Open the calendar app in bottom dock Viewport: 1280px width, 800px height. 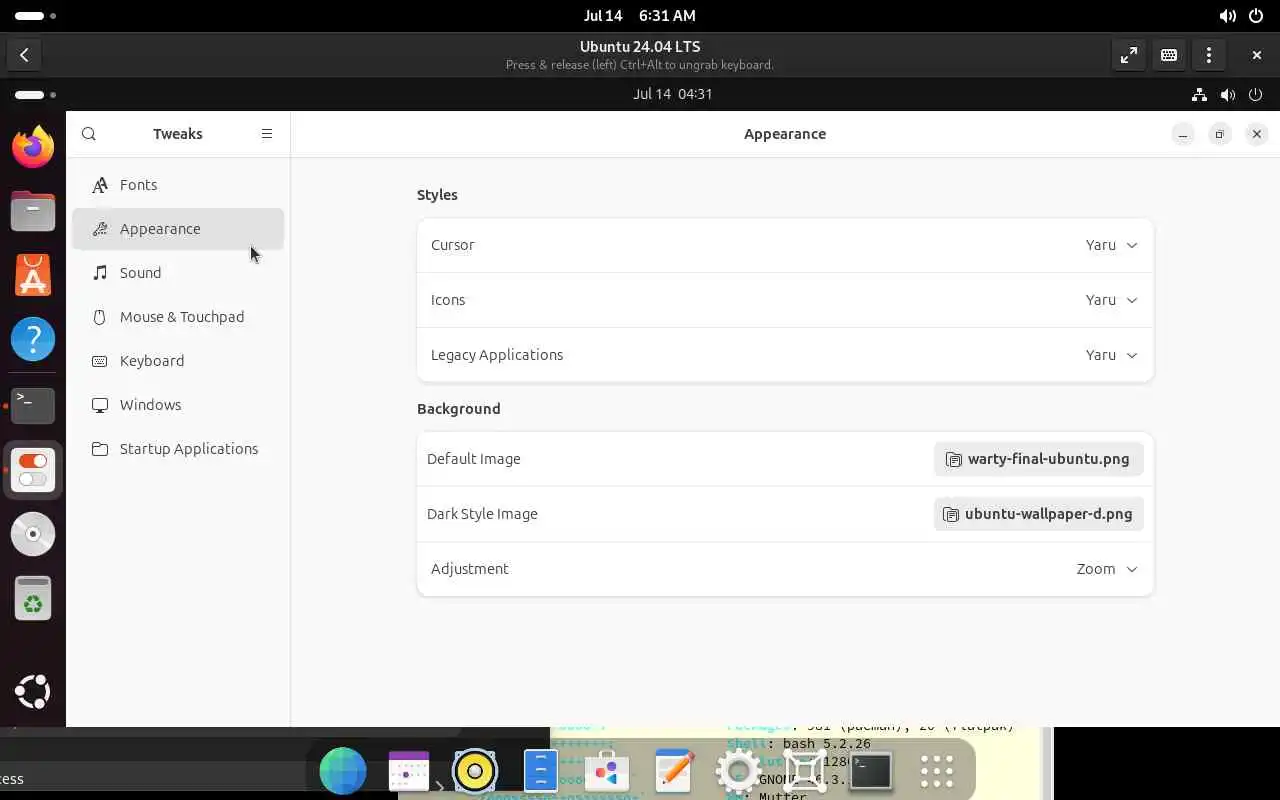tap(409, 771)
